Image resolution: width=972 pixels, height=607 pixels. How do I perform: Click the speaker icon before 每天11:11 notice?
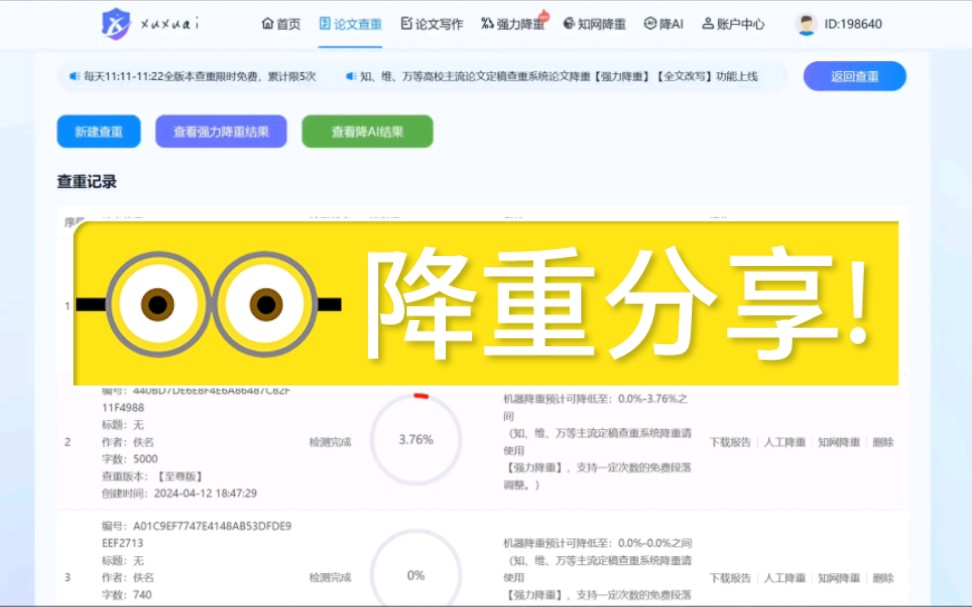74,76
